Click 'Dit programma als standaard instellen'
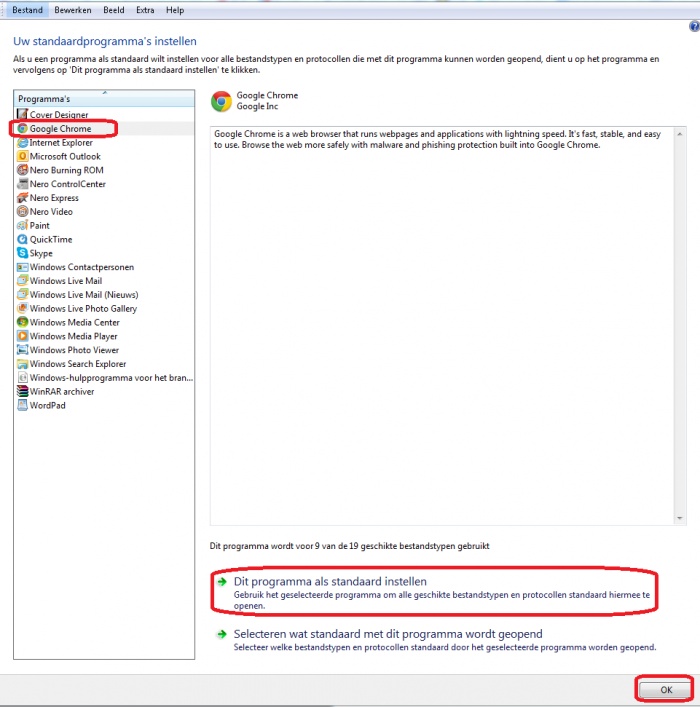Image resolution: width=700 pixels, height=707 pixels. coord(330,582)
